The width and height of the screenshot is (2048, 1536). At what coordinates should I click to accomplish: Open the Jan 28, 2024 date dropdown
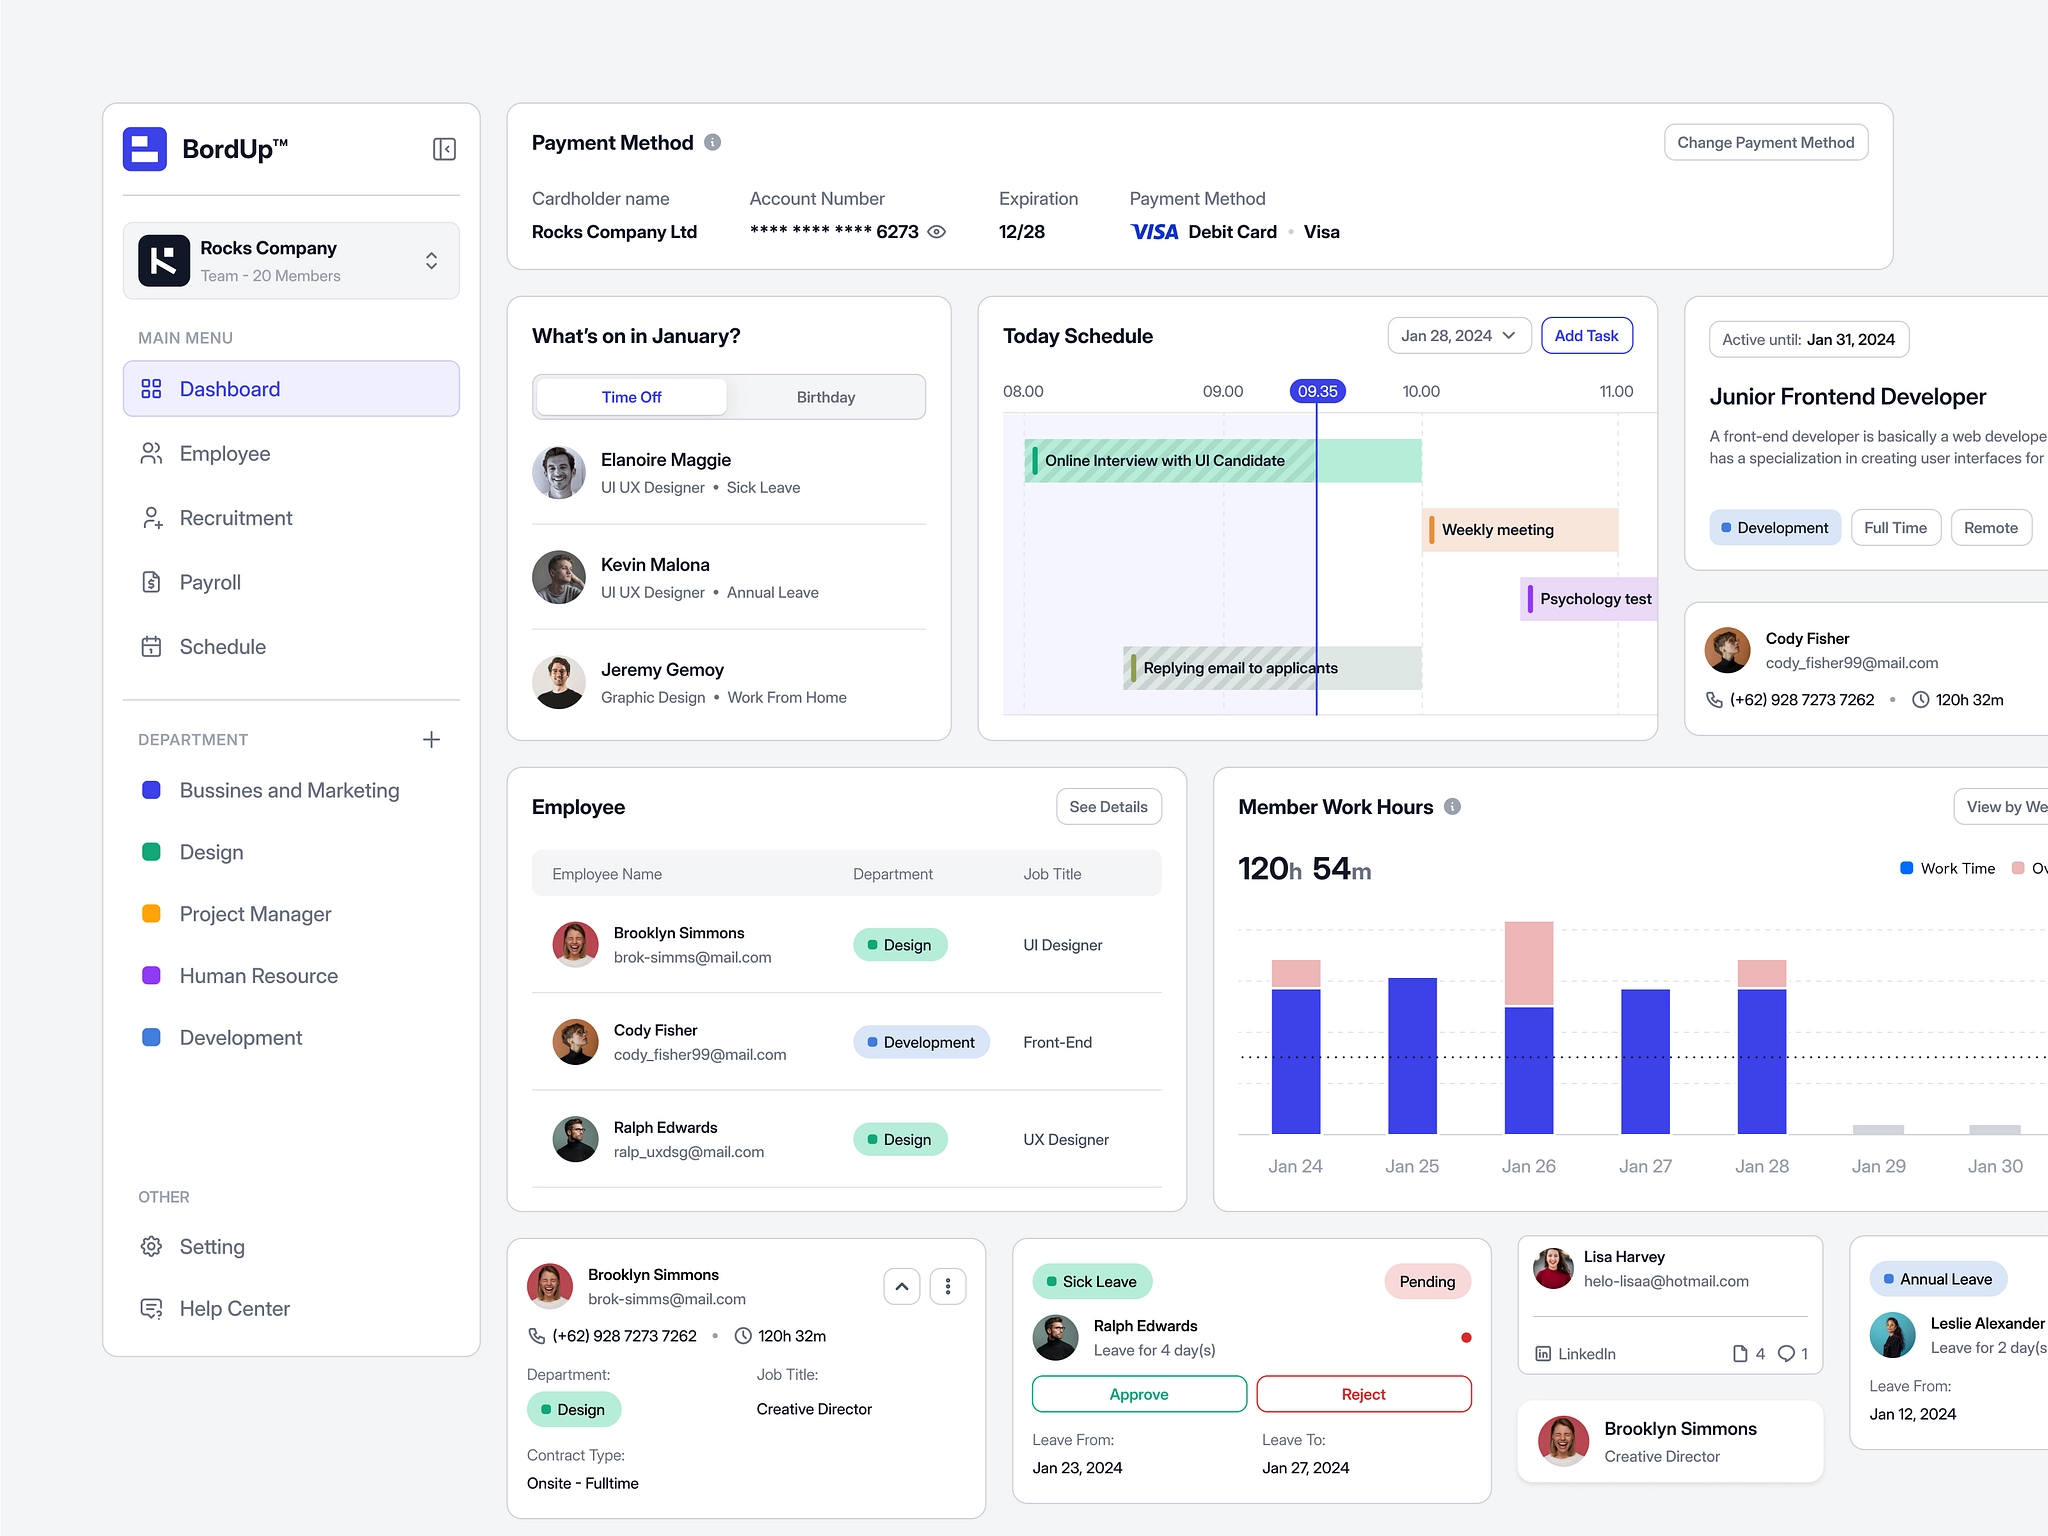click(x=1458, y=336)
